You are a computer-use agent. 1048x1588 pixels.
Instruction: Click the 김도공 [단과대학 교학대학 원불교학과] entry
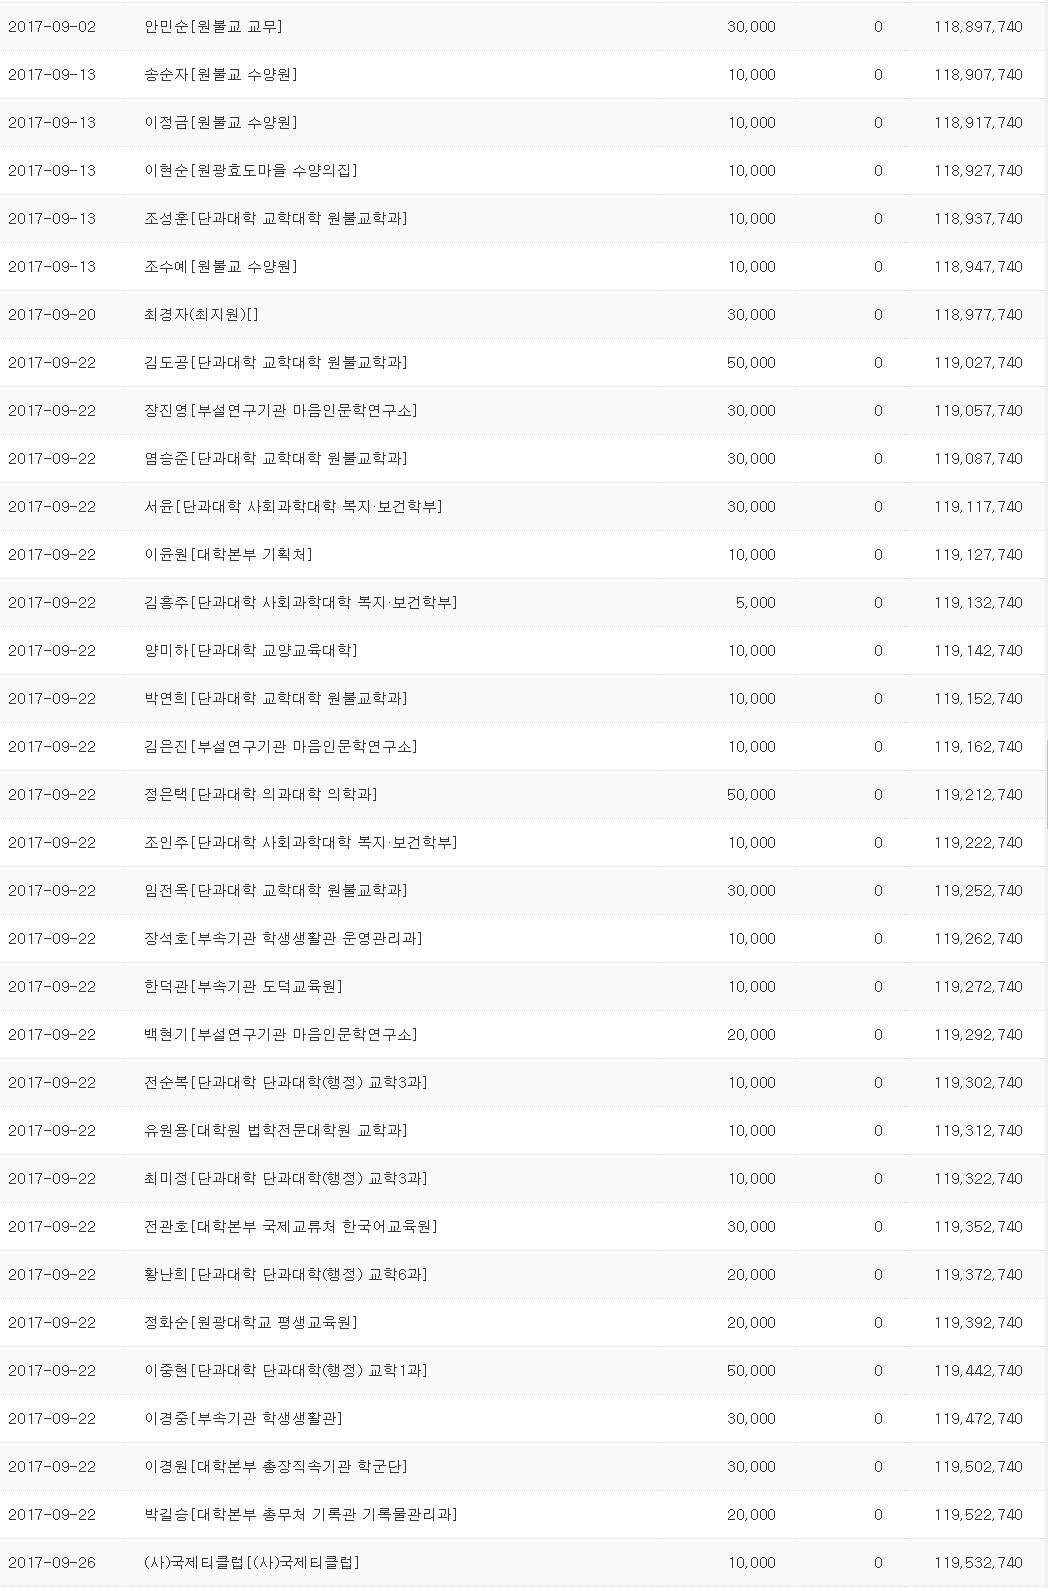coord(275,363)
